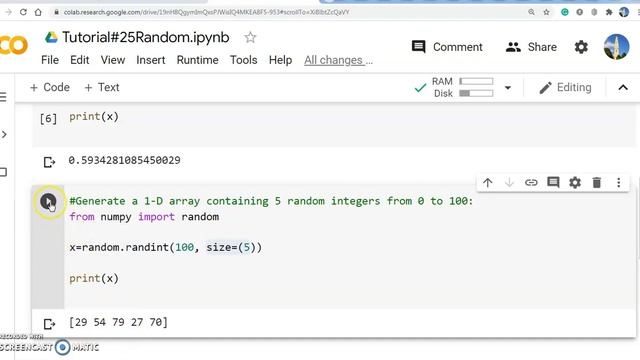This screenshot has height=360, width=640.
Task: Open the Edit menu
Action: coord(80,60)
